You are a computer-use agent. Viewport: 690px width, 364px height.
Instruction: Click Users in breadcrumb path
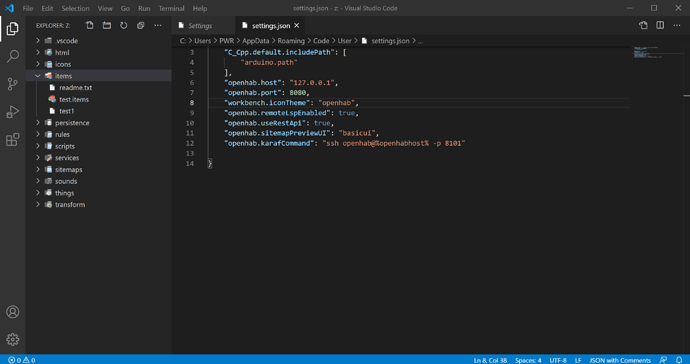click(202, 40)
